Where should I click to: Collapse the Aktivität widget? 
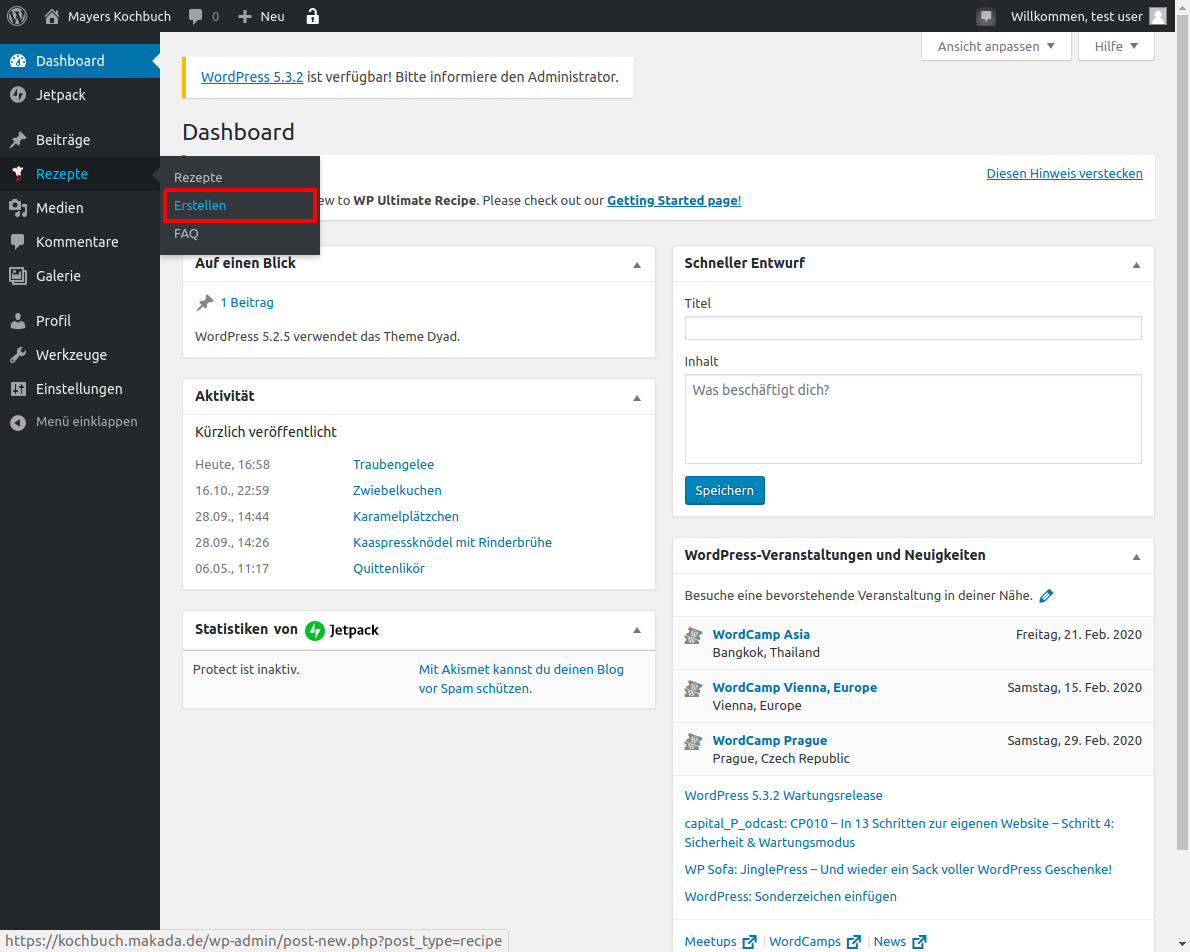(x=637, y=397)
